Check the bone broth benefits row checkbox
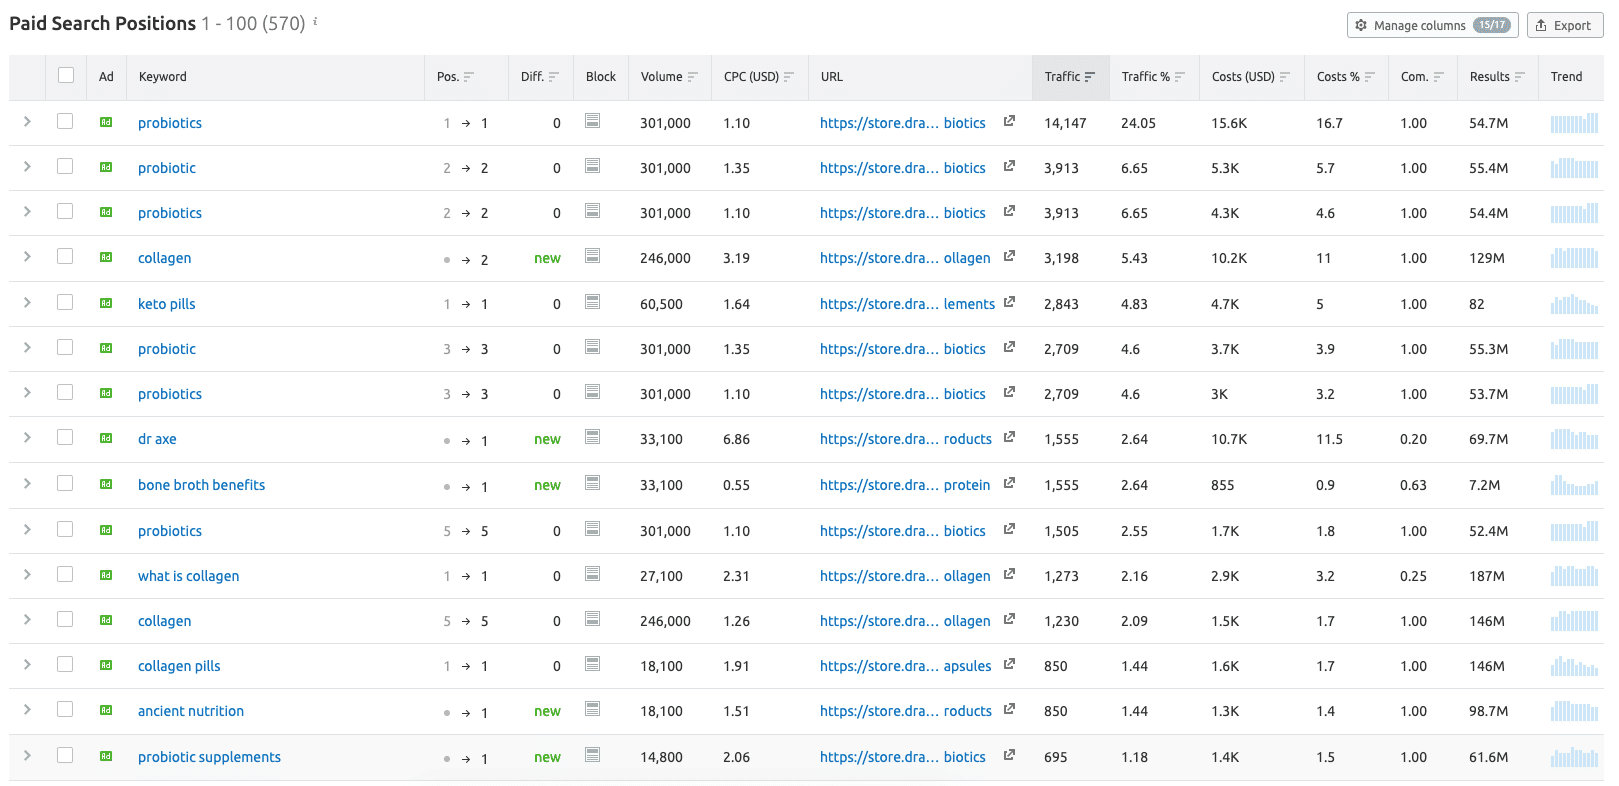Screen dimensions: 1619x786 (65, 483)
